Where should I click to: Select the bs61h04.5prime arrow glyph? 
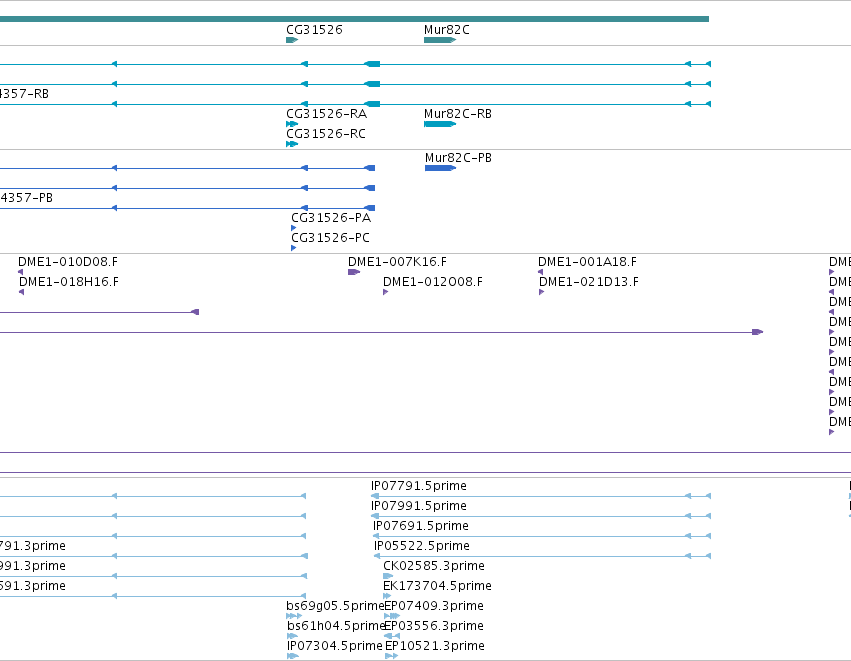pos(292,636)
